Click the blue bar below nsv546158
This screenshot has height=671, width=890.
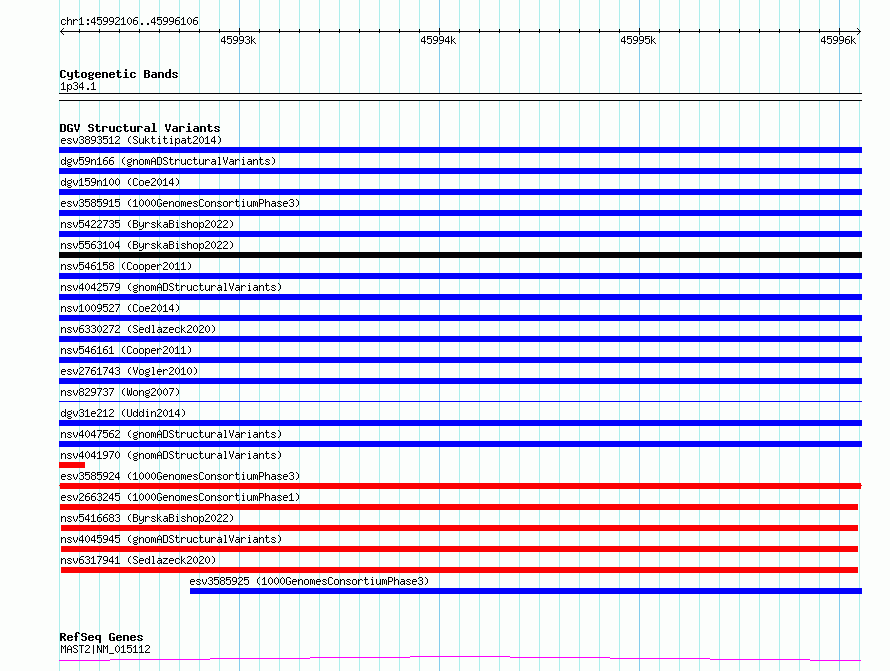460,276
